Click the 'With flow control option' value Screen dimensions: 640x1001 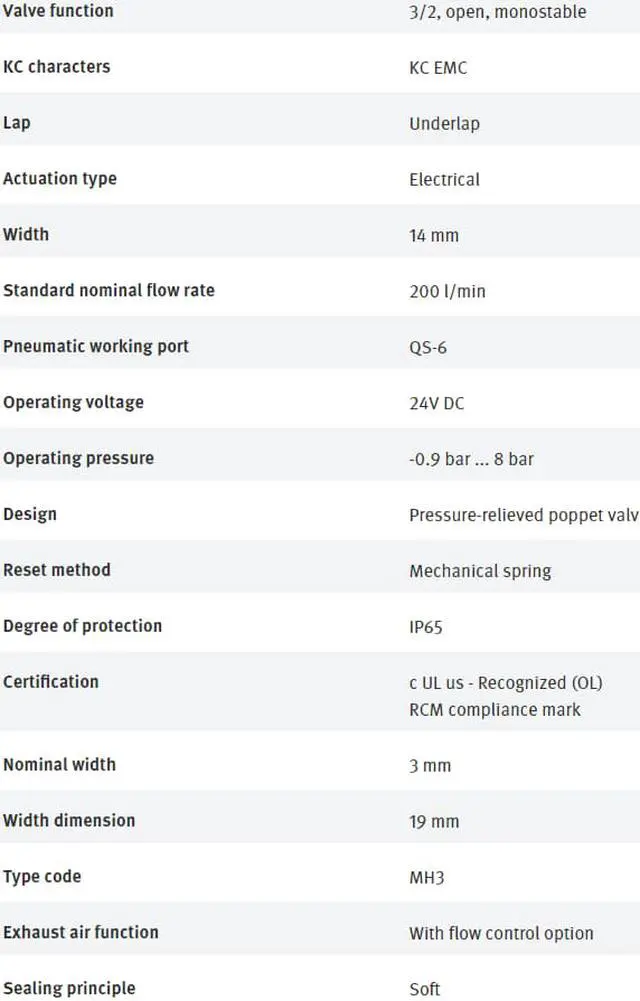point(502,933)
